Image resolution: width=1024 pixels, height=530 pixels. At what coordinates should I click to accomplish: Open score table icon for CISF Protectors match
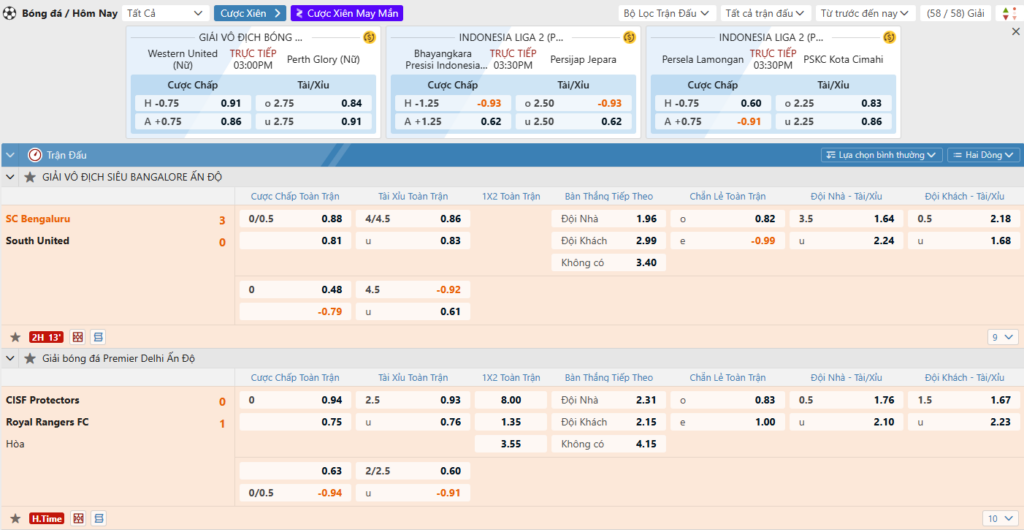coord(98,518)
